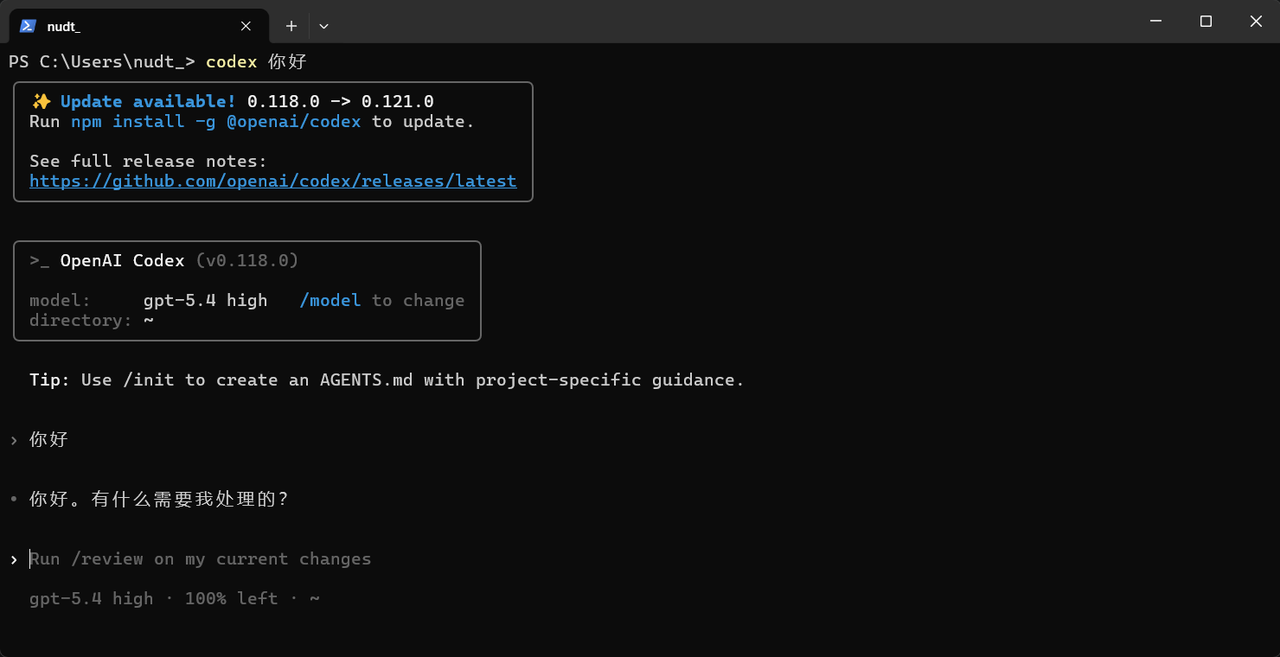
Task: Close the nudt_ terminal tab
Action: [246, 26]
